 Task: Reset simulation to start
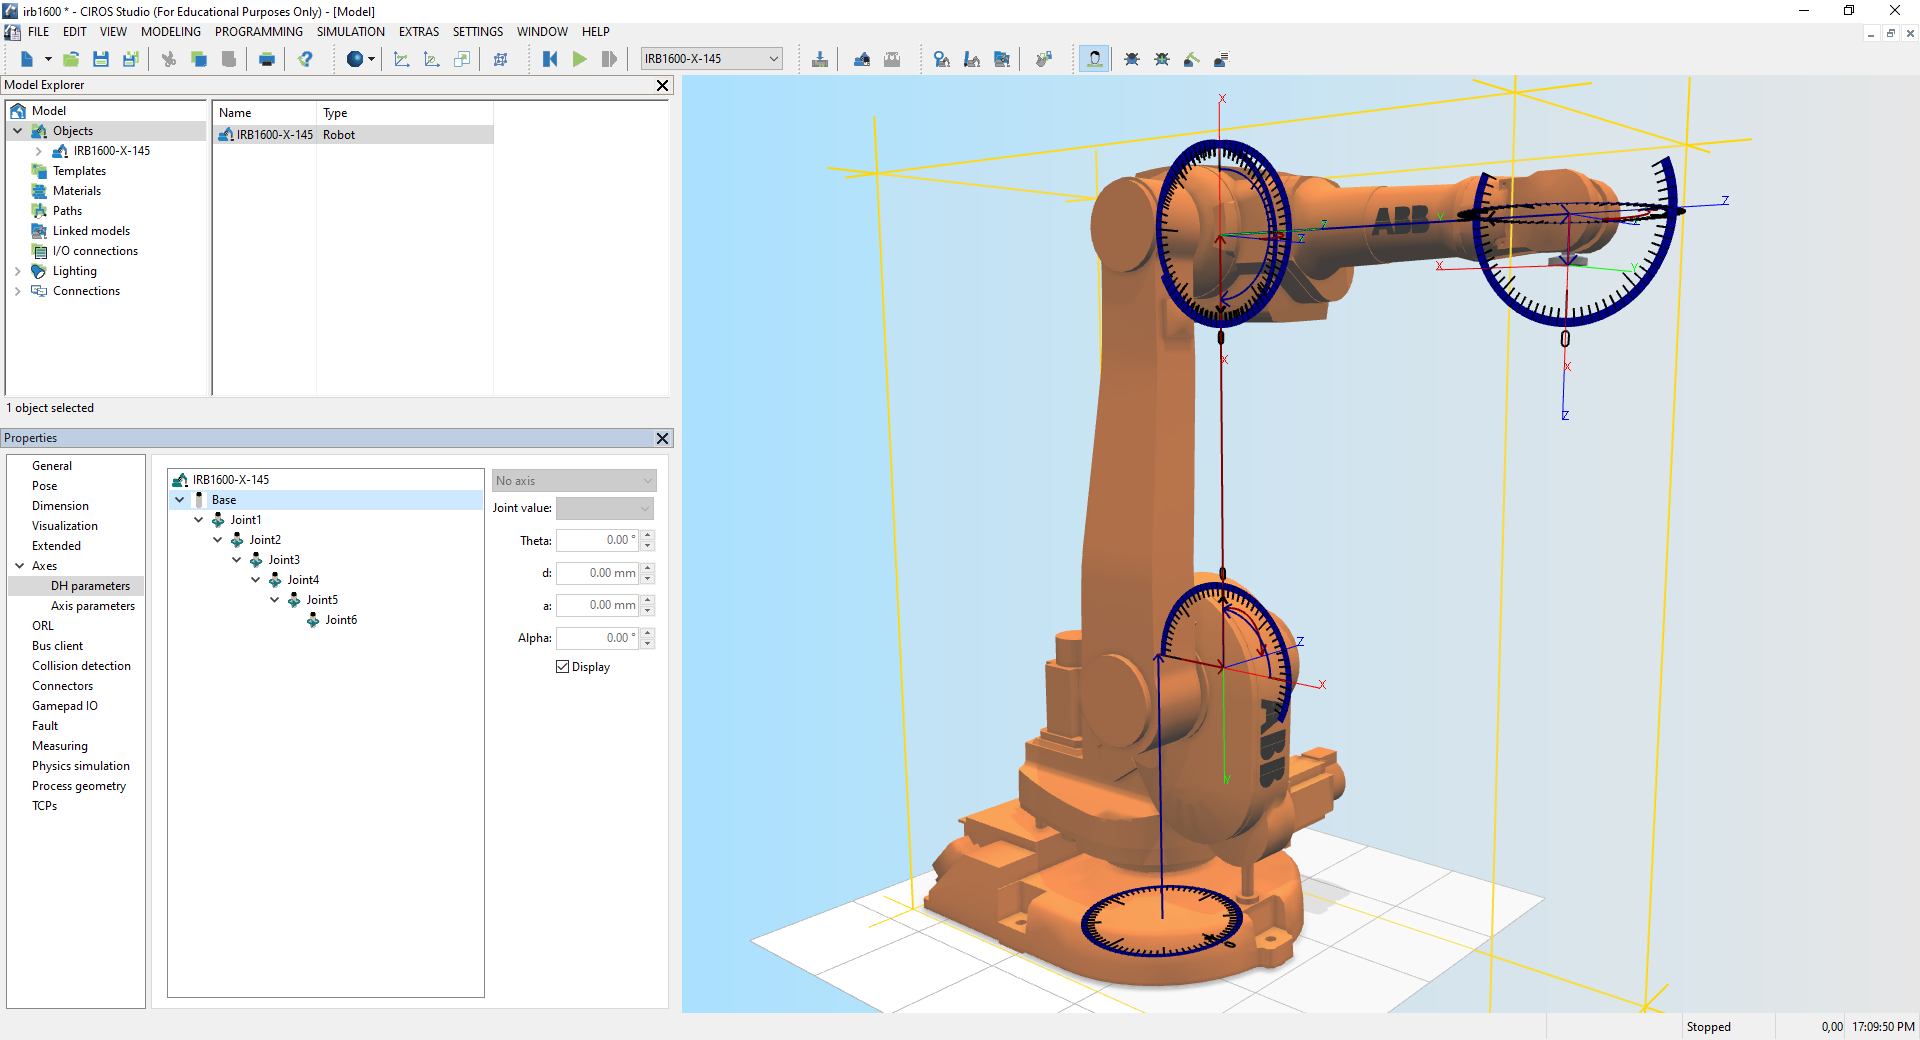[x=550, y=59]
